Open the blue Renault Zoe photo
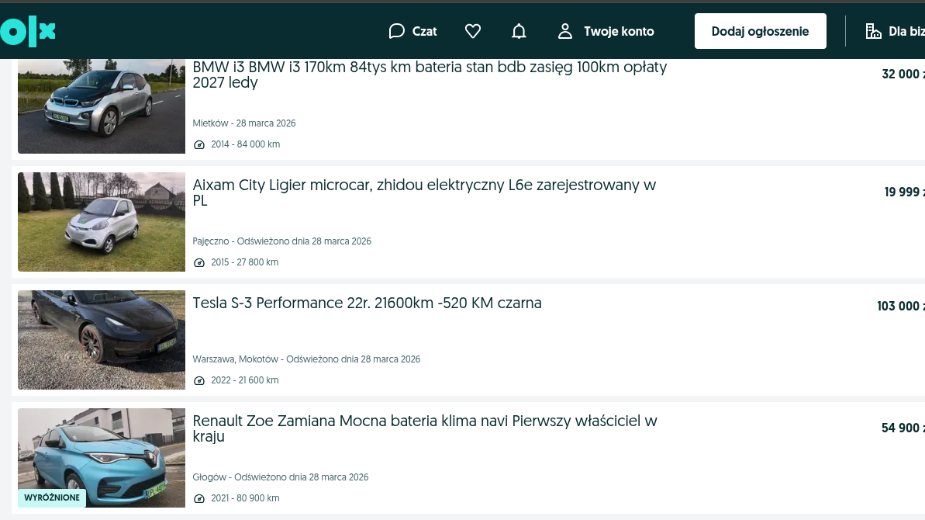 click(x=101, y=458)
